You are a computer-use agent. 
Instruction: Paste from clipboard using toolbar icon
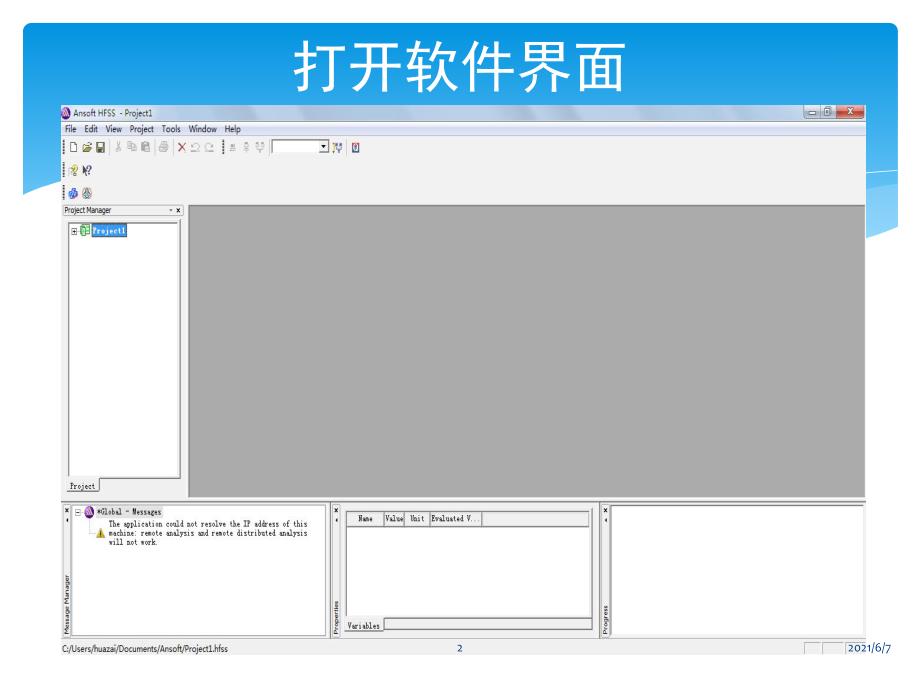pyautogui.click(x=144, y=147)
